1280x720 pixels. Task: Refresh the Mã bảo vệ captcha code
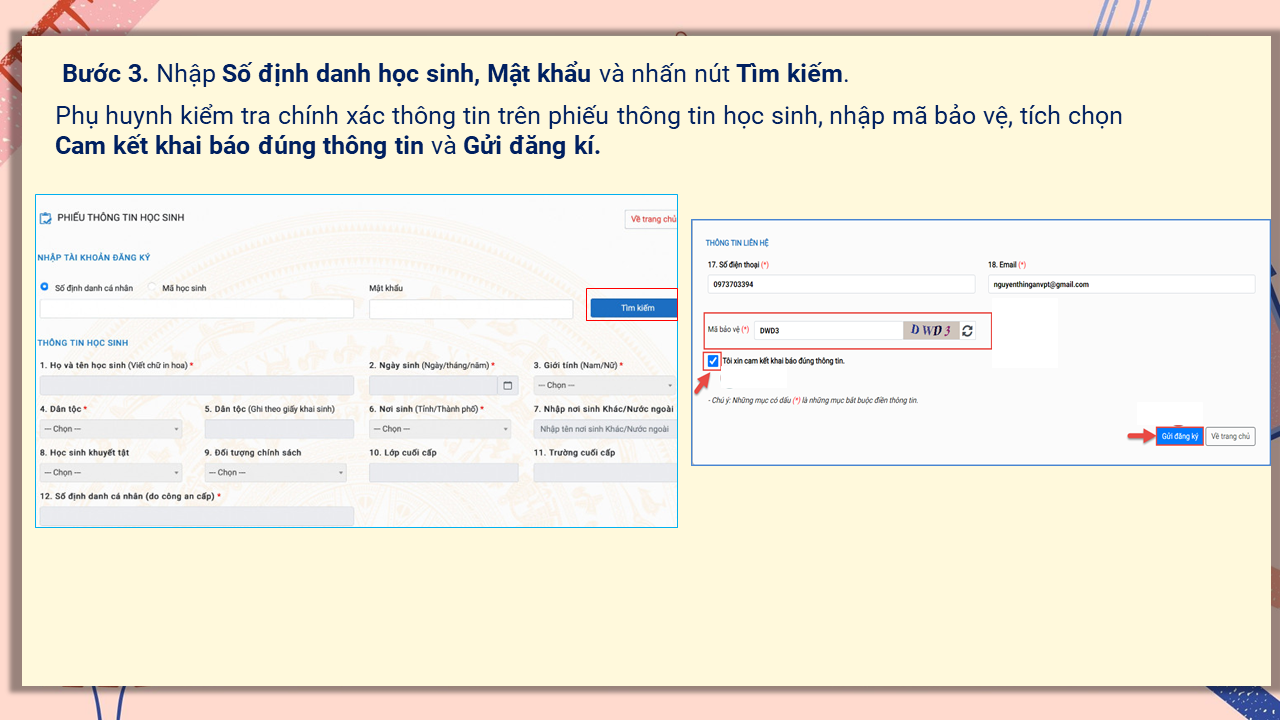click(x=968, y=330)
